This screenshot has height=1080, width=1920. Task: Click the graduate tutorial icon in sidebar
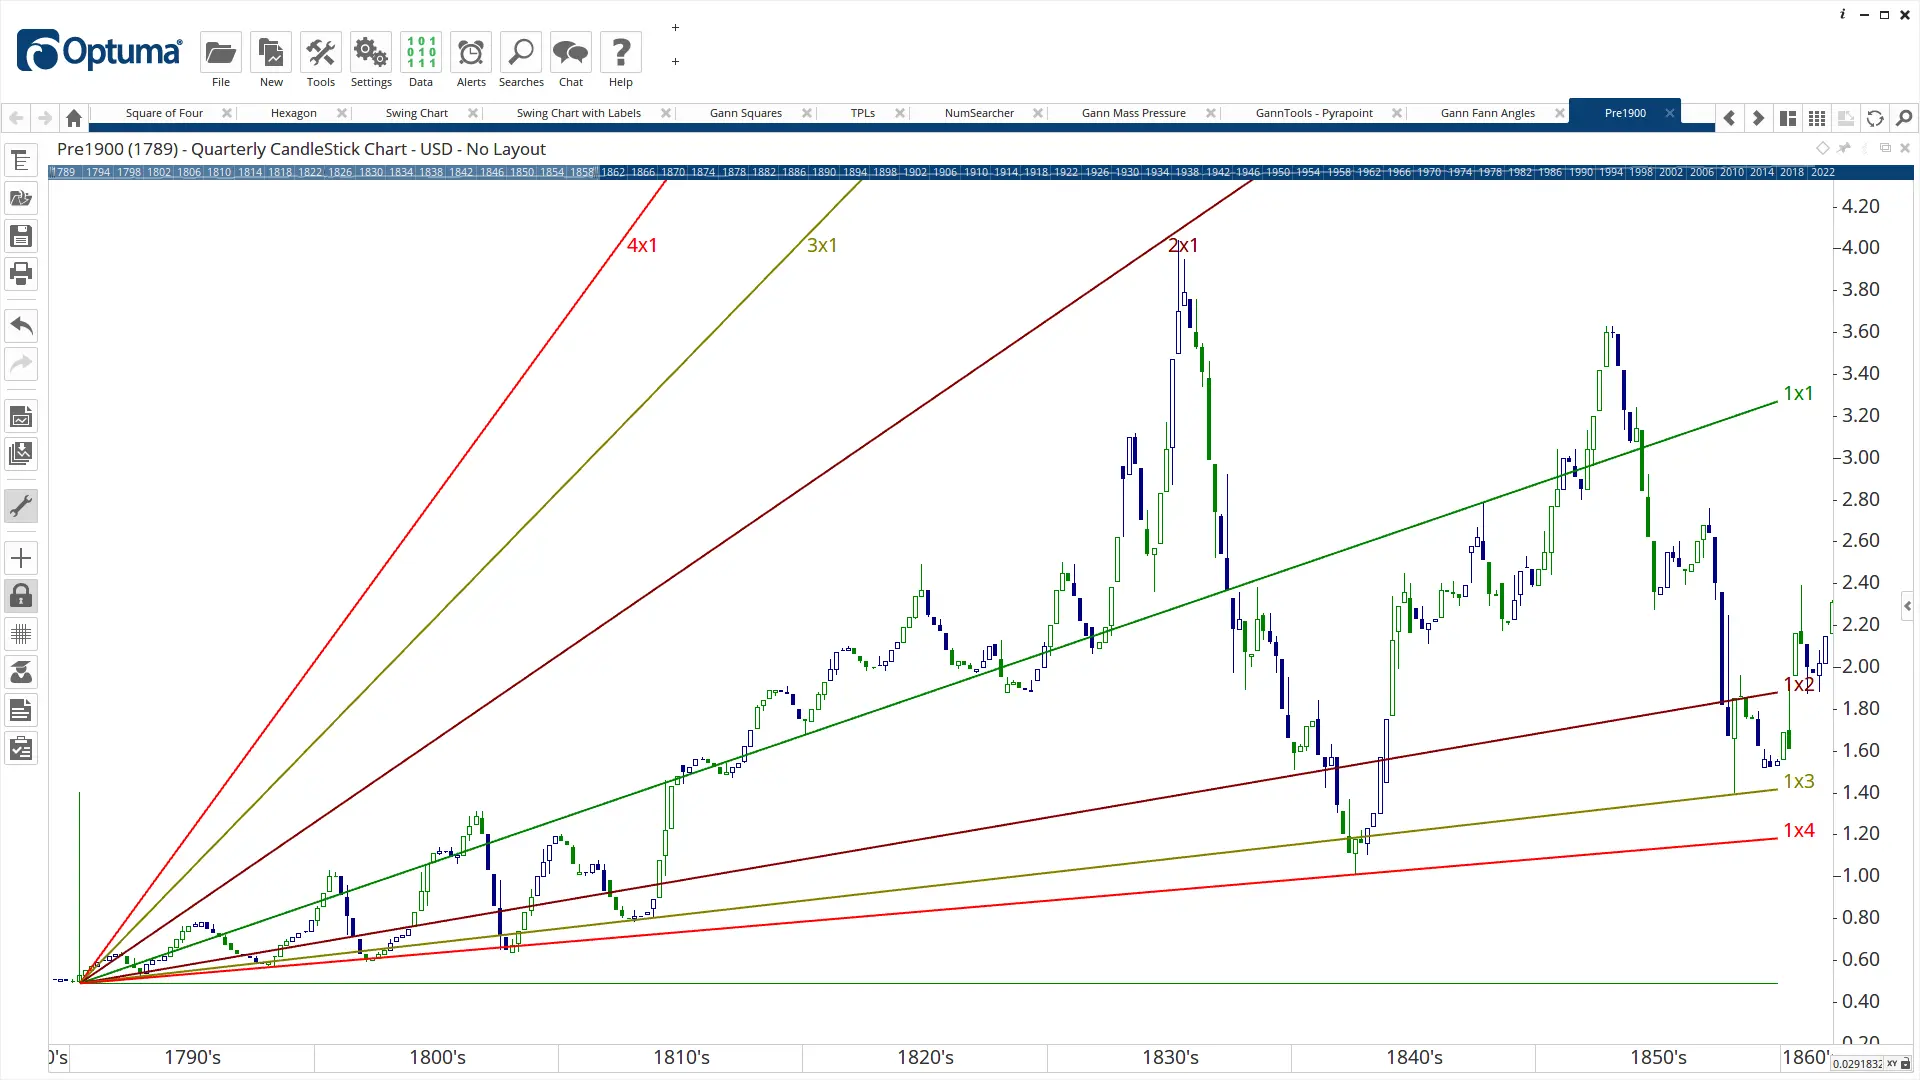[21, 672]
